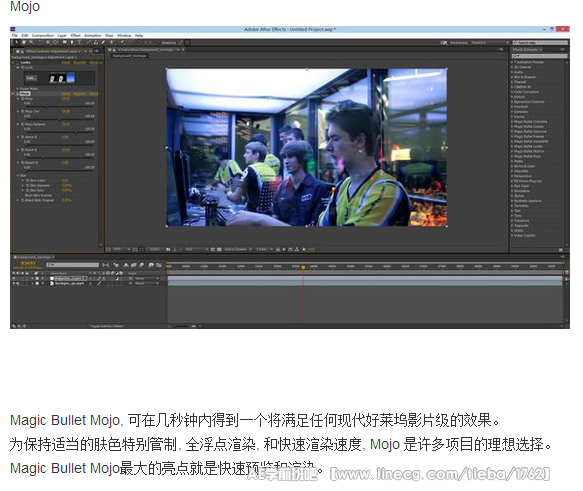Expand the Power Mask group
This screenshot has height=491, width=583.
[17, 89]
